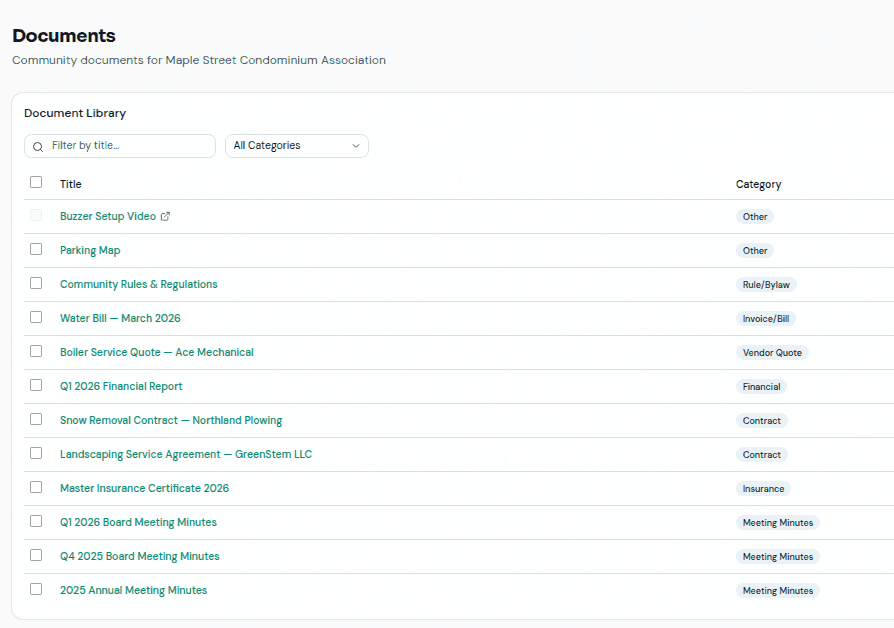
Task: Open the Buzzer Setup Video link
Action: point(108,216)
